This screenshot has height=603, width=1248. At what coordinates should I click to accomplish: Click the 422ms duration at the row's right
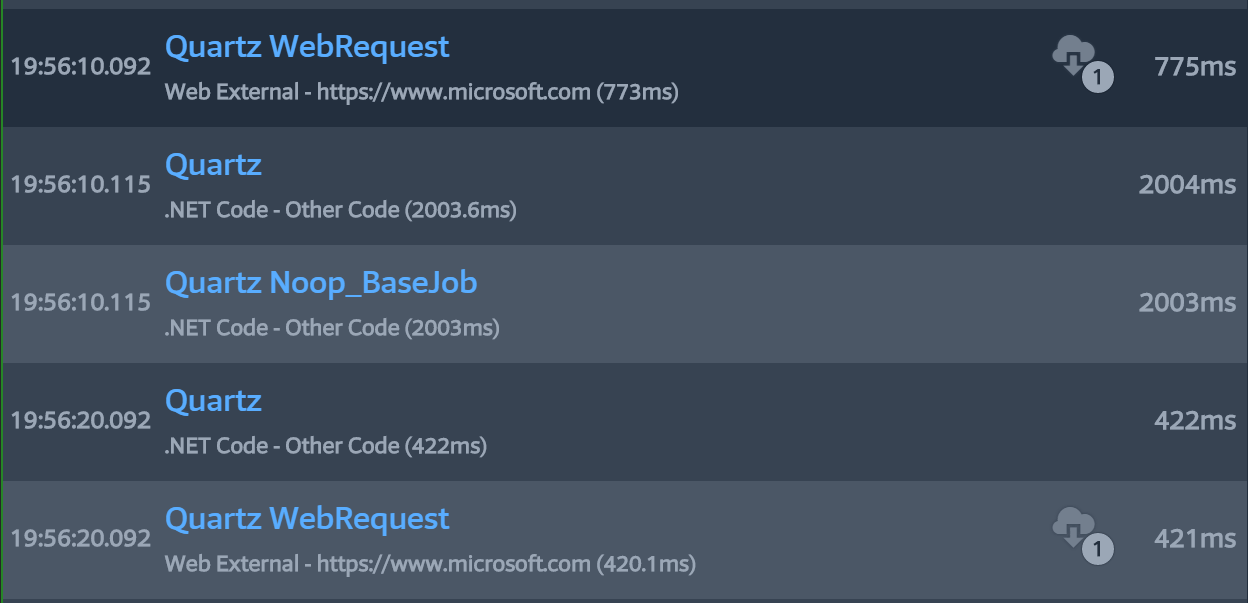pos(1195,421)
